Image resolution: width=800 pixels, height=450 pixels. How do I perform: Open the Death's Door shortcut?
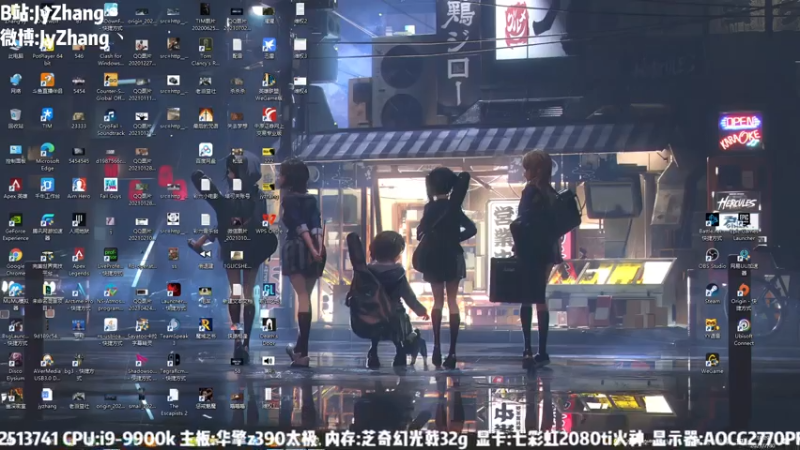click(x=269, y=332)
